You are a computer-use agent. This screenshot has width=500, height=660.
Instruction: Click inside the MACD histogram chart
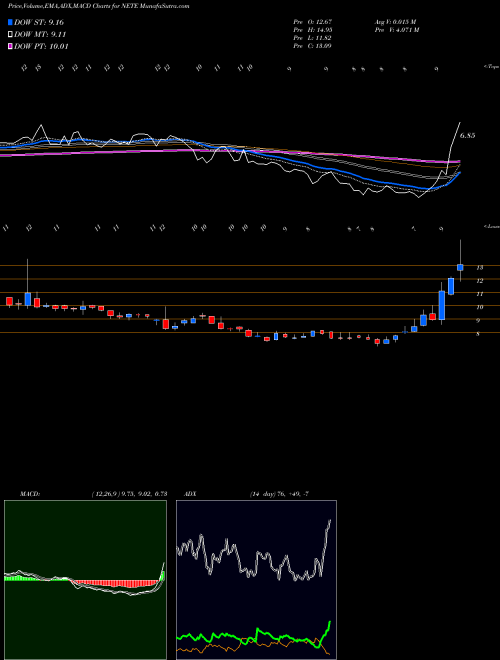[85, 580]
